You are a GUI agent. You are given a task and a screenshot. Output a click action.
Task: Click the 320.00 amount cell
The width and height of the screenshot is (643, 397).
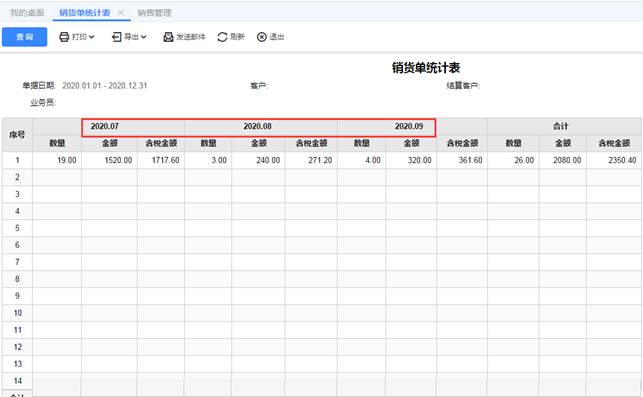[x=411, y=160]
